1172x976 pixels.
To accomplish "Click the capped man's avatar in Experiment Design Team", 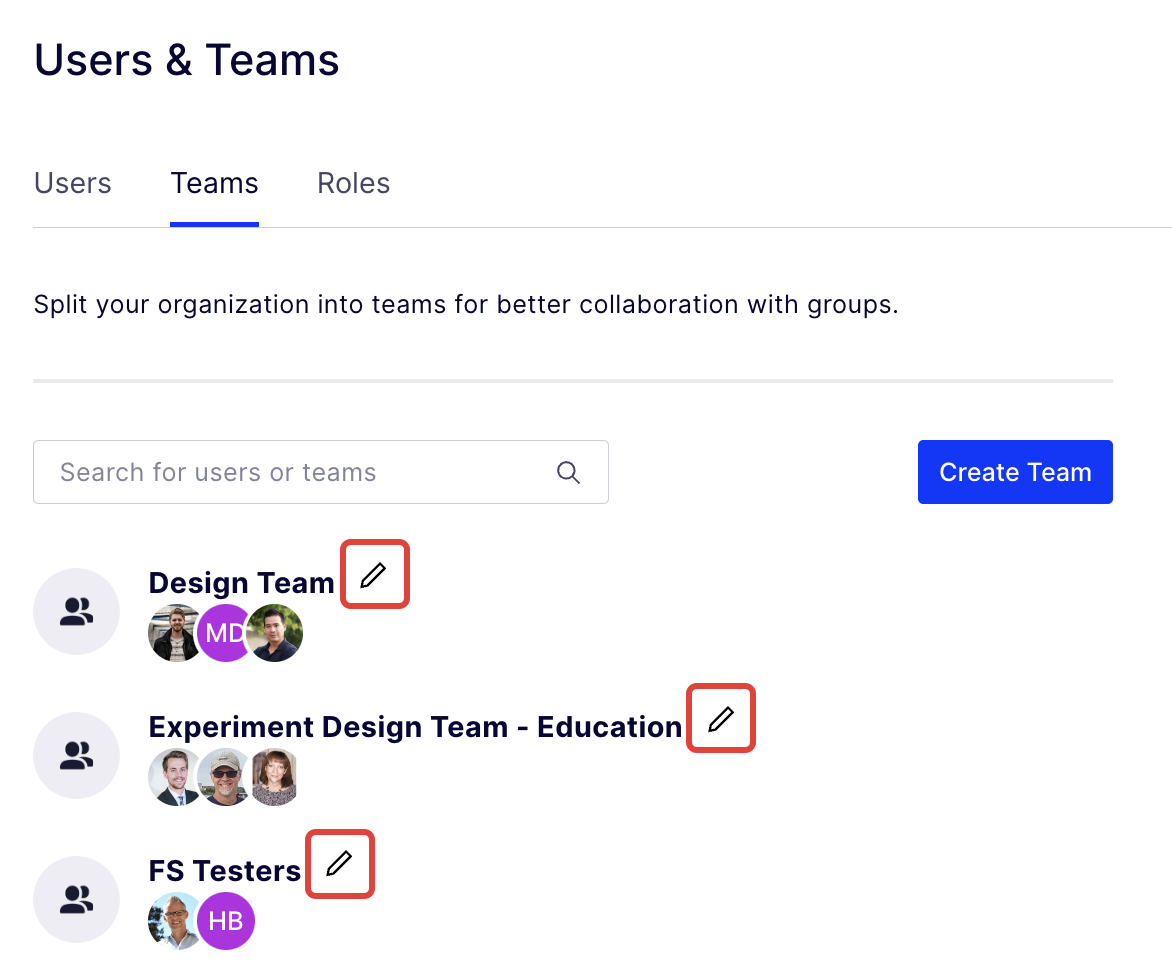I will click(x=224, y=777).
